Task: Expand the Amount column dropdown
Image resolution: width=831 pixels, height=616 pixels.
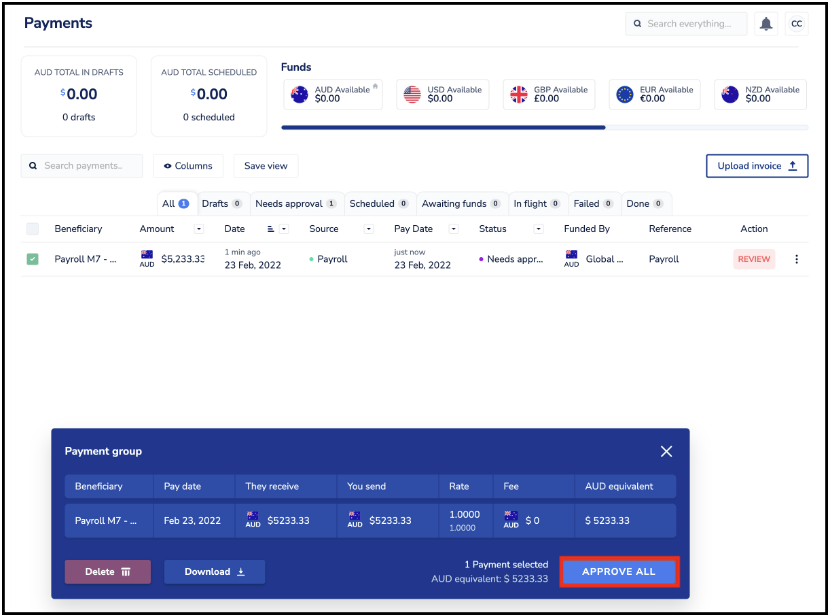Action: pos(199,229)
